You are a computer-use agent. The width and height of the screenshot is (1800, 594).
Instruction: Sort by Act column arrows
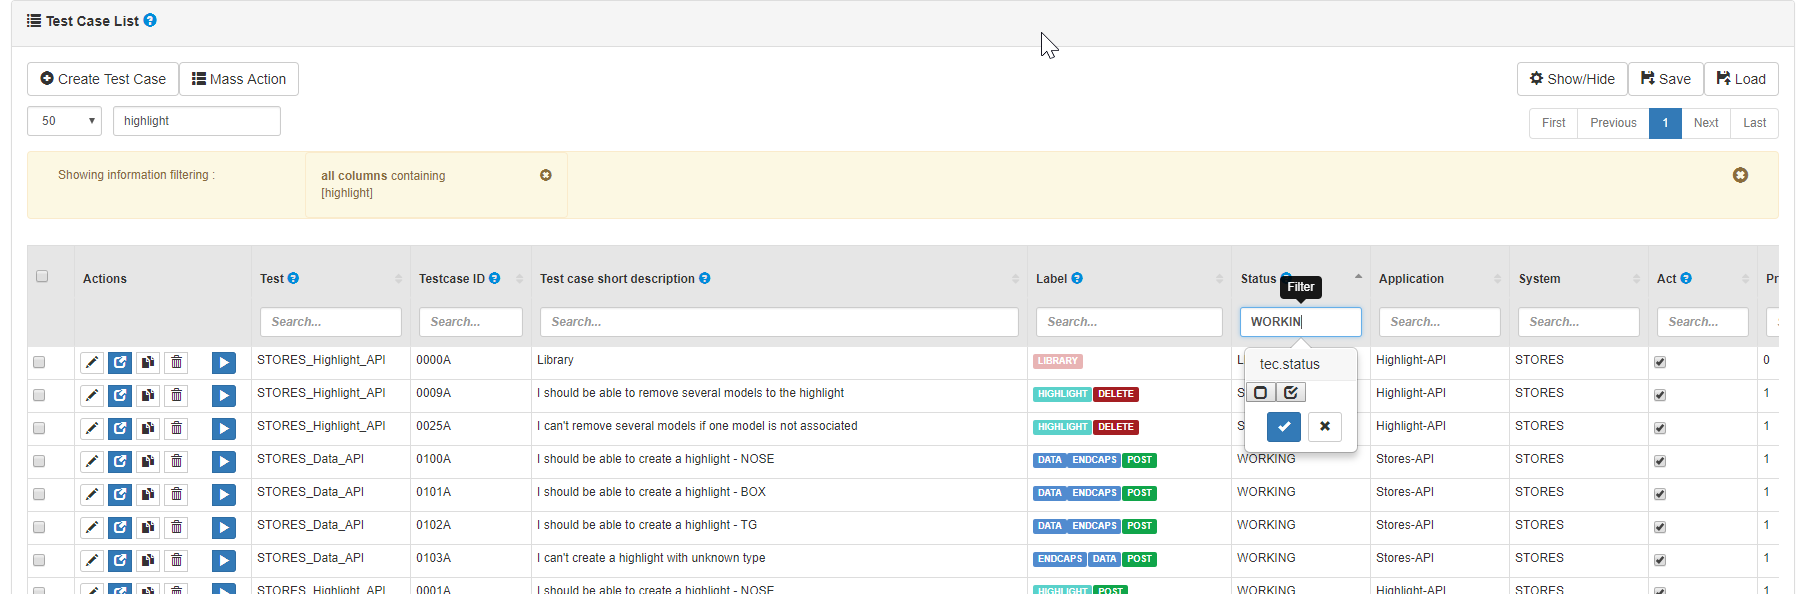[1746, 279]
